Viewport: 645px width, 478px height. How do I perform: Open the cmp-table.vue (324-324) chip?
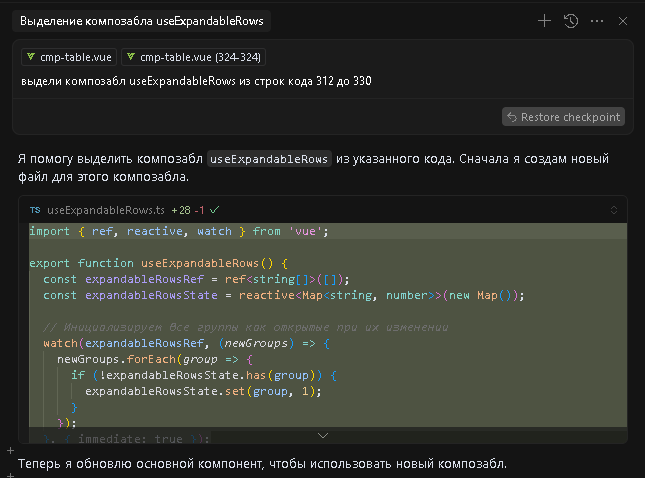193,57
